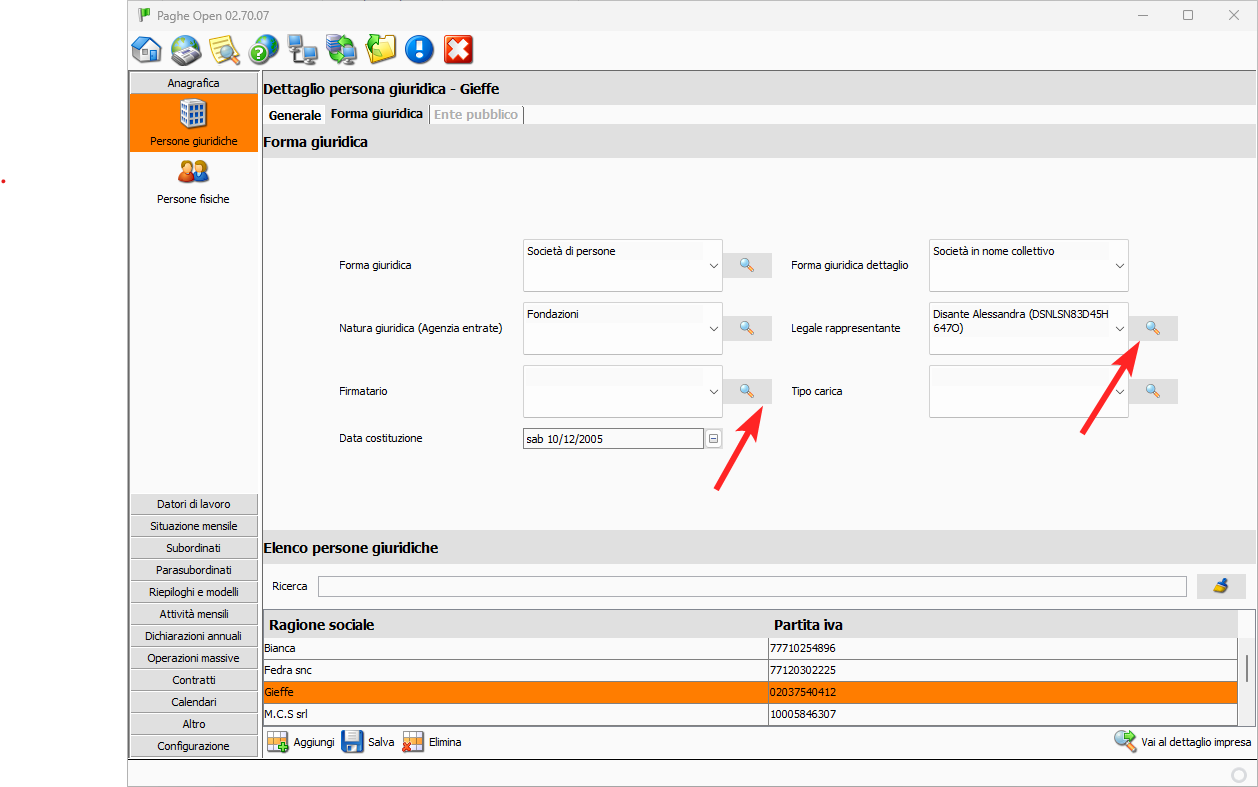Open the globe help question mark icon

[264, 49]
